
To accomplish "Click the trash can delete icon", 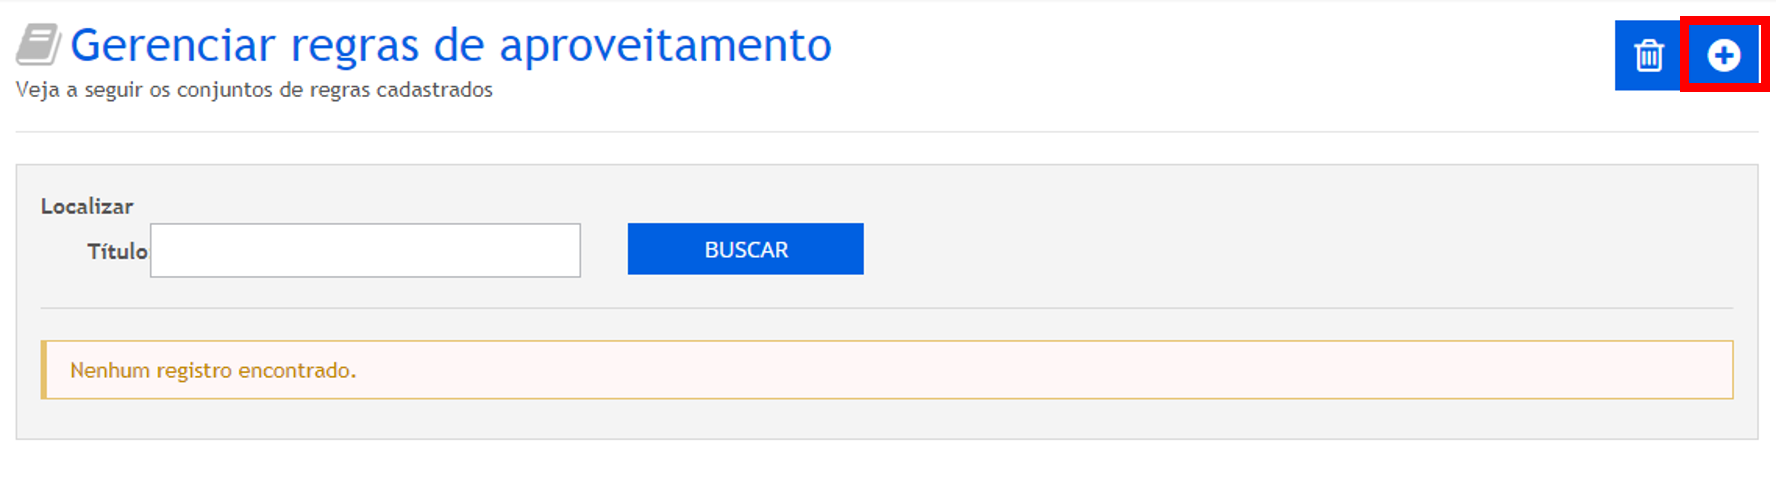I will tap(1648, 55).
